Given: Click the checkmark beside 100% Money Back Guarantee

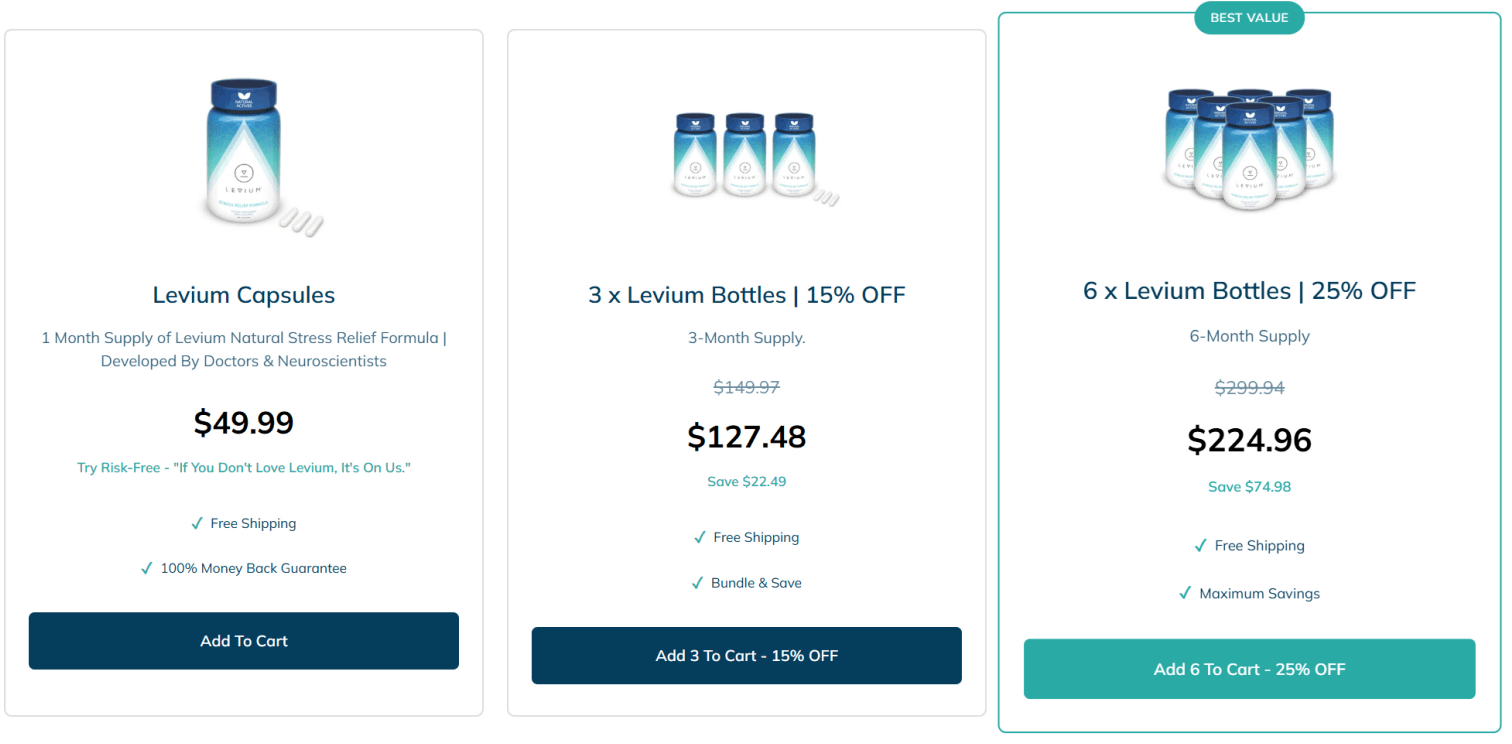Looking at the screenshot, I should coord(147,568).
